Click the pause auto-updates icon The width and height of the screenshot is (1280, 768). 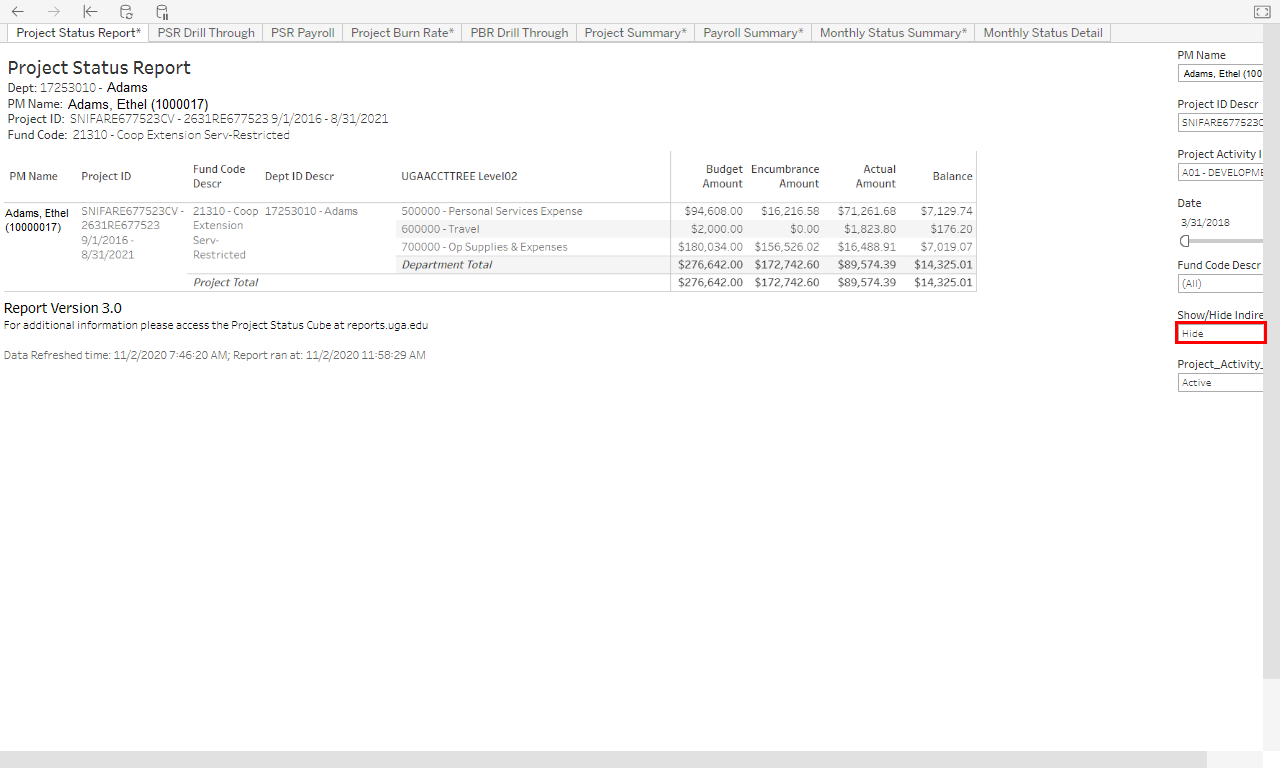click(162, 12)
